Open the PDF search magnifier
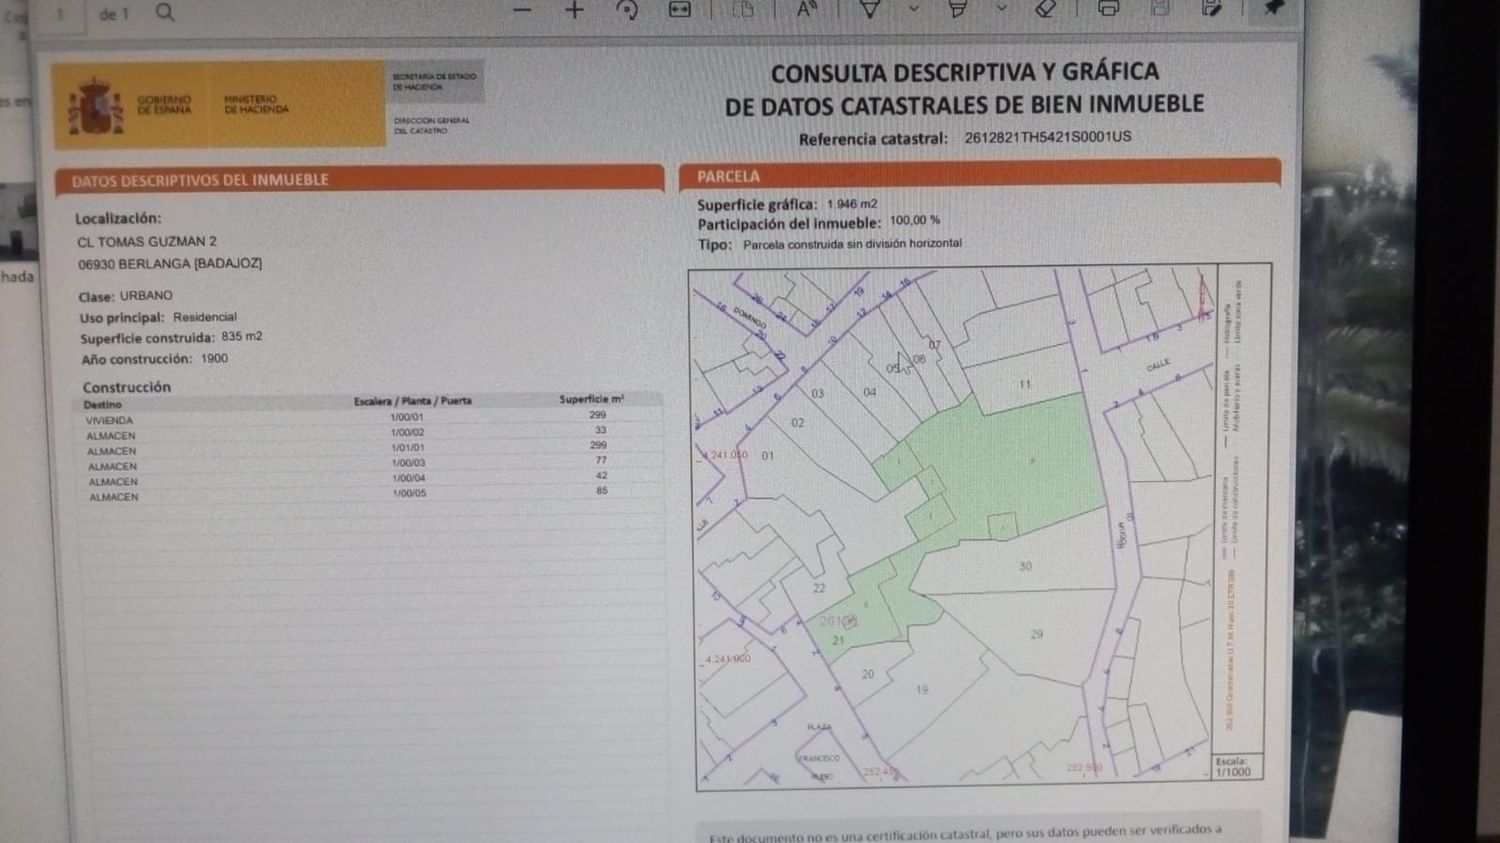 (x=165, y=12)
